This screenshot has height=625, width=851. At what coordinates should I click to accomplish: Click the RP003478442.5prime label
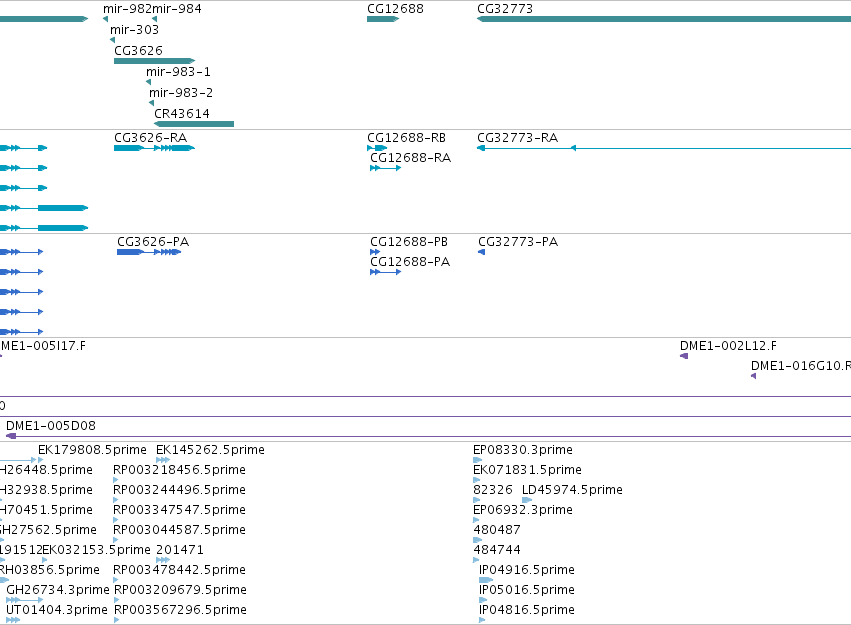coord(179,570)
